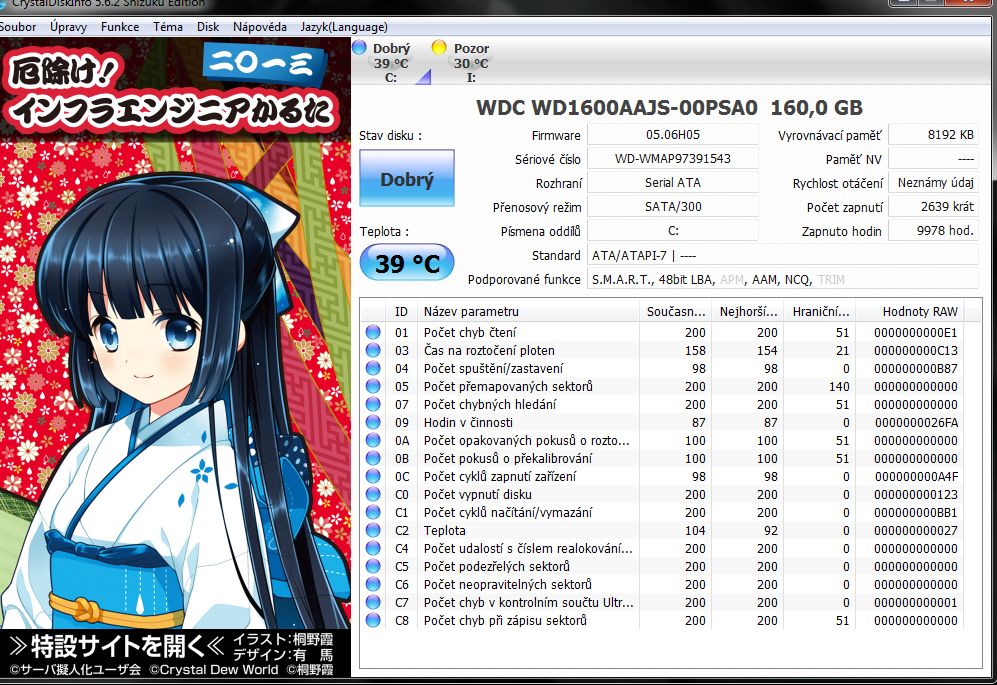The height and width of the screenshot is (685, 997).
Task: Select the Počet chyb čtení row
Action: click(662, 332)
